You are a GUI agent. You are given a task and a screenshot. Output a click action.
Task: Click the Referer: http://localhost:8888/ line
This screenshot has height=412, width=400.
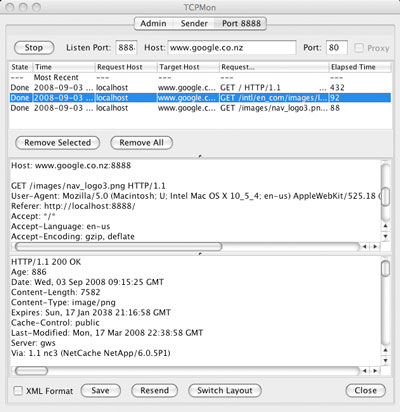[73, 206]
